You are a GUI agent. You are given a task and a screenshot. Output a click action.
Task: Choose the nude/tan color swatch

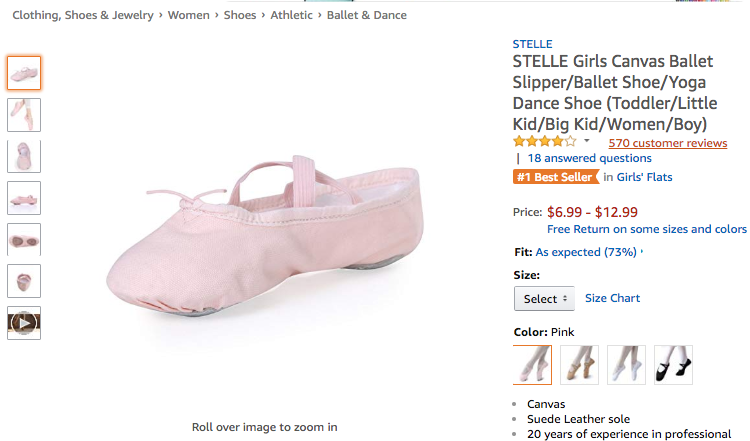tap(579, 365)
